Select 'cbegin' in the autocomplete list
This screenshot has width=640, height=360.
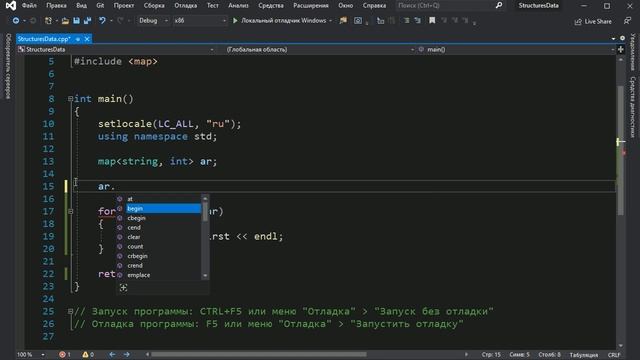[159, 218]
